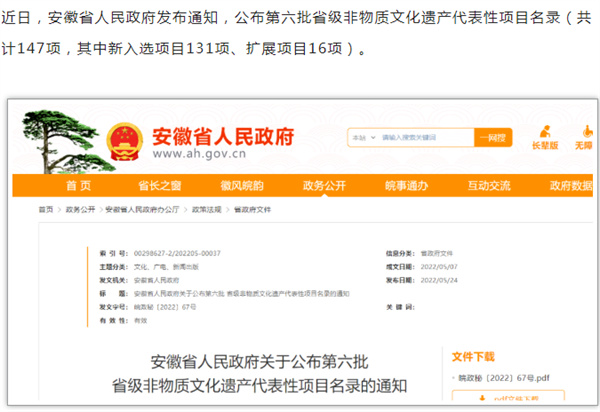The image size is (600, 412).
Task: Select the validity value 有效
Action: pos(140,321)
